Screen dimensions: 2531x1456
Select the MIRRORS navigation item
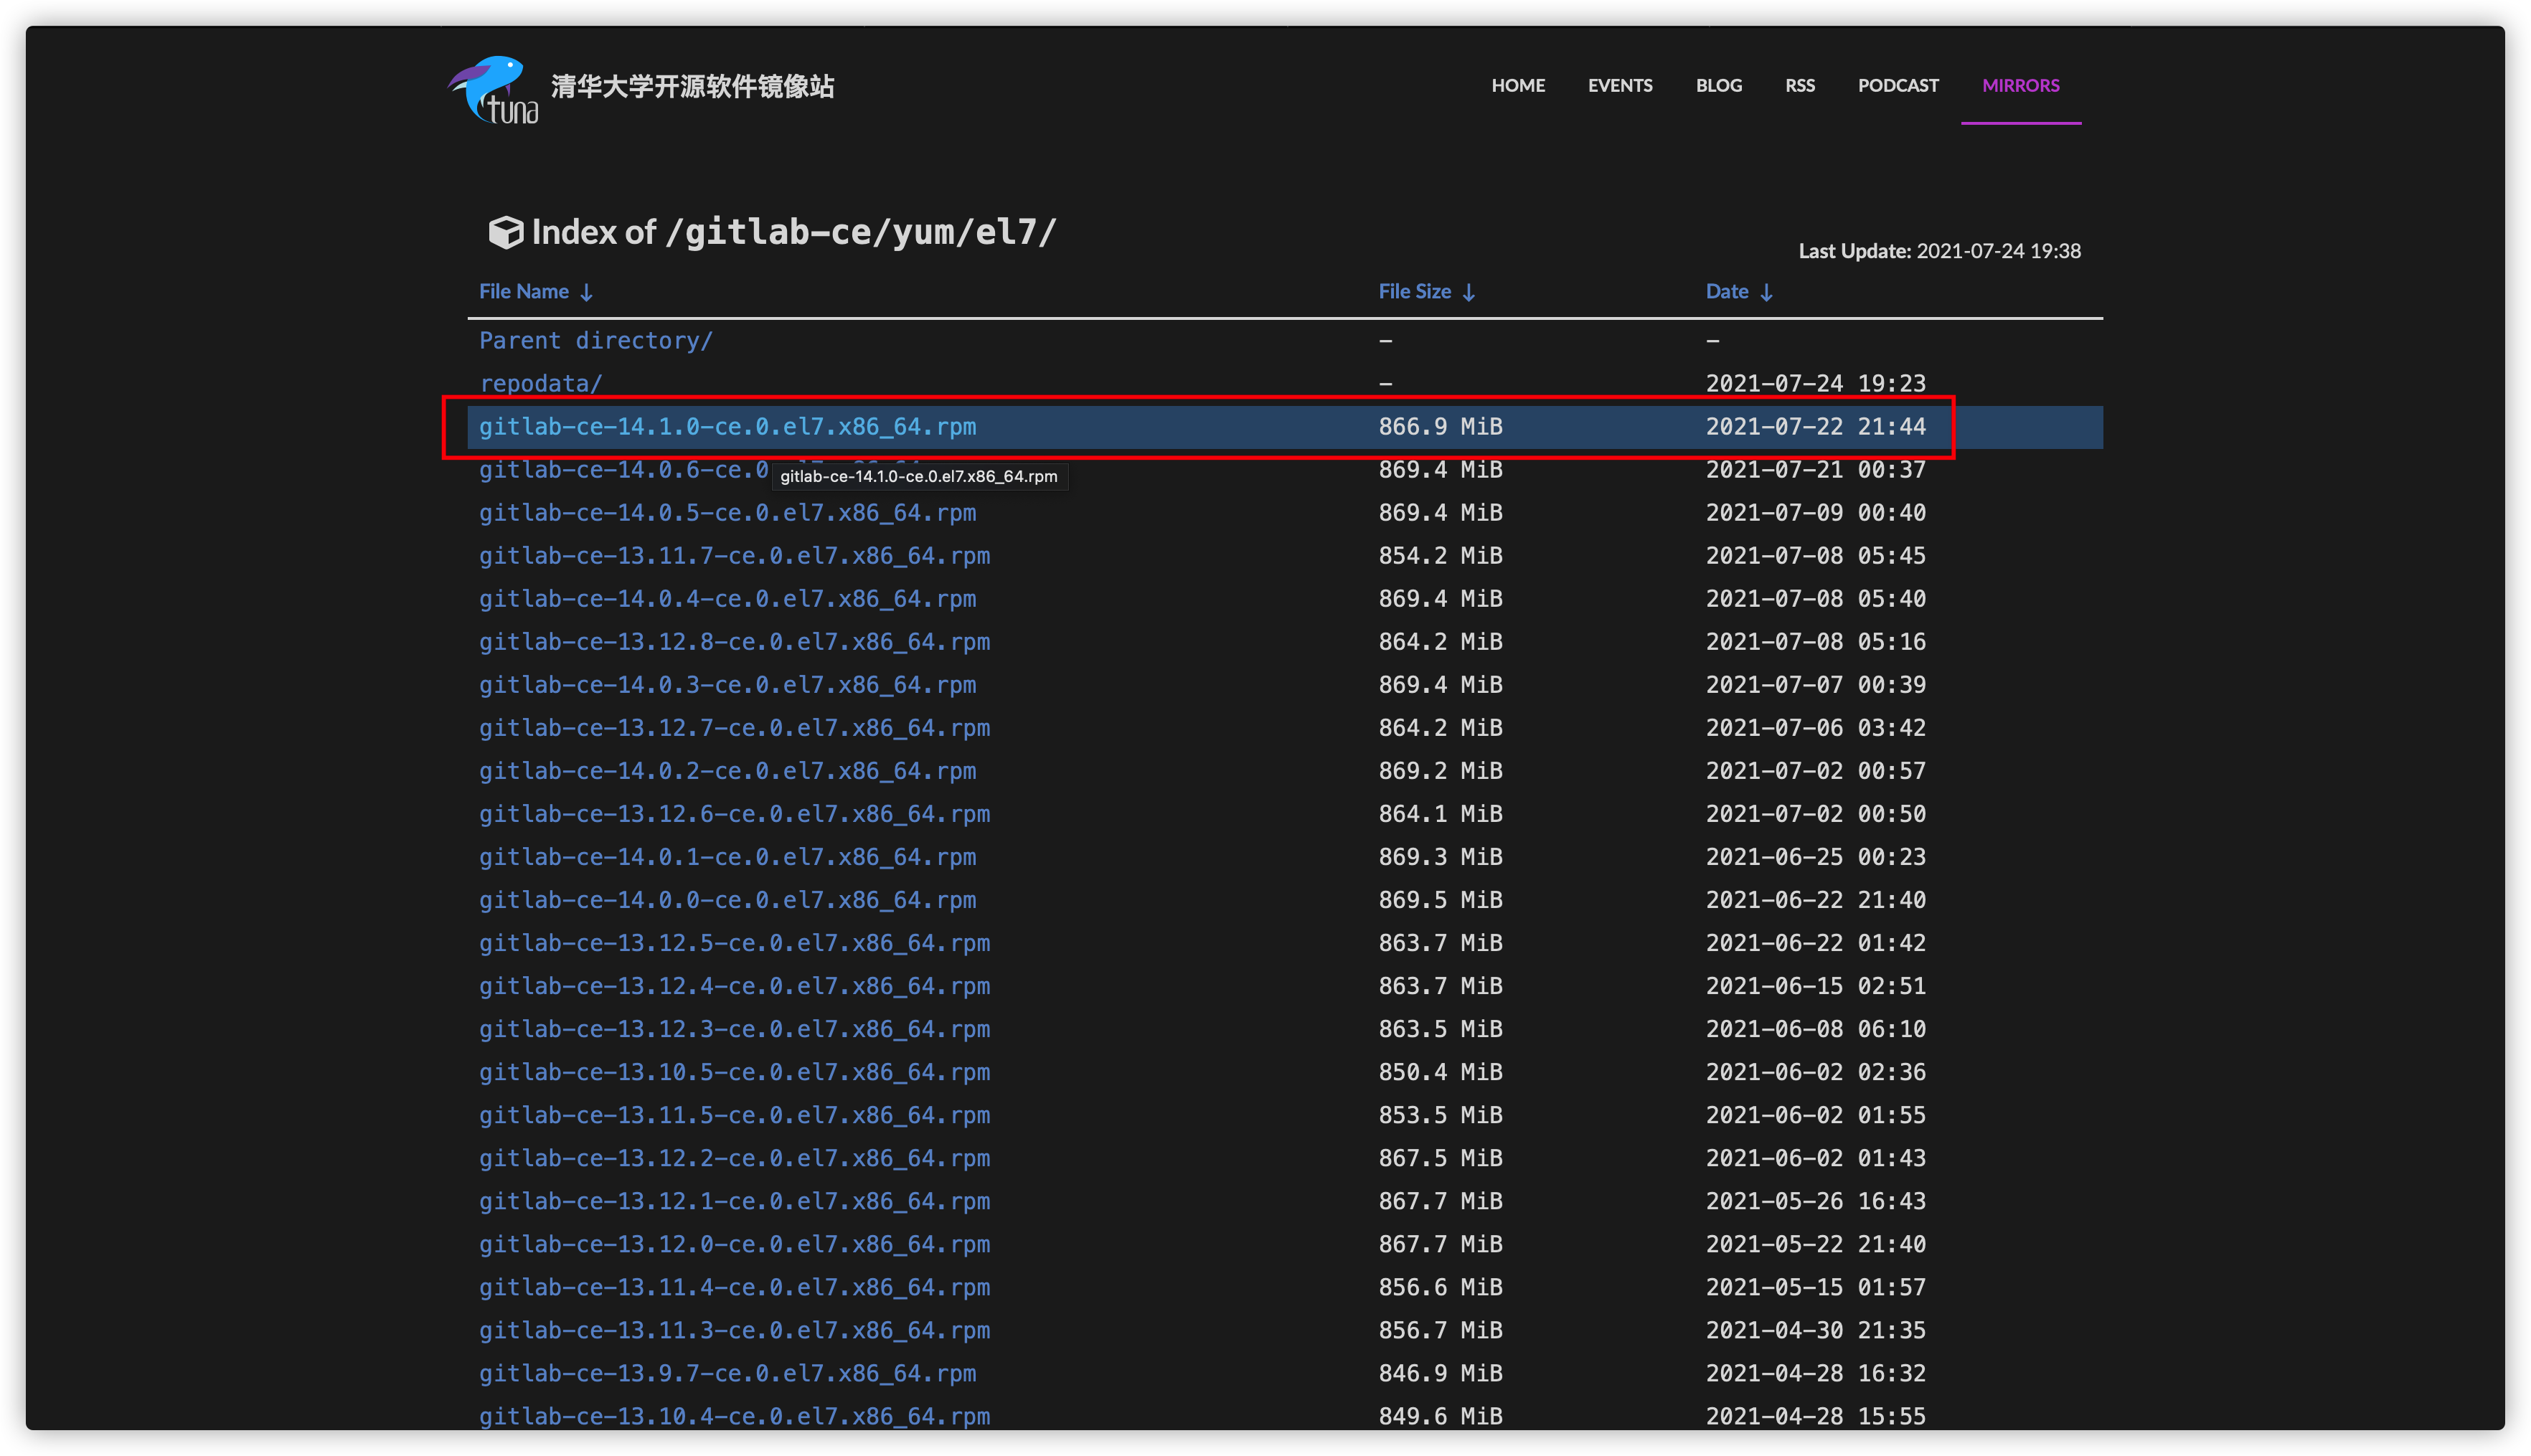2020,86
